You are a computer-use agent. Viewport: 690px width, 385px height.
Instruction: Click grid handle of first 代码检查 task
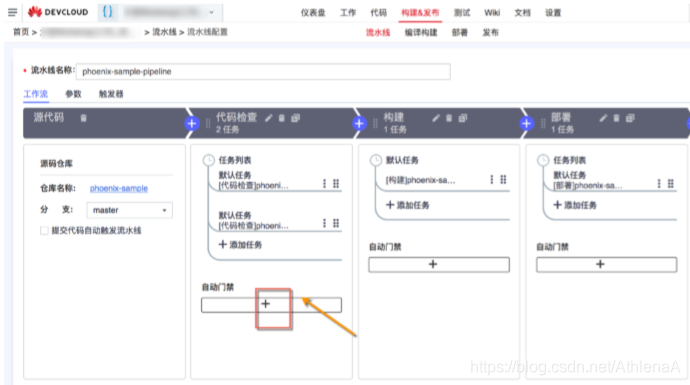336,183
